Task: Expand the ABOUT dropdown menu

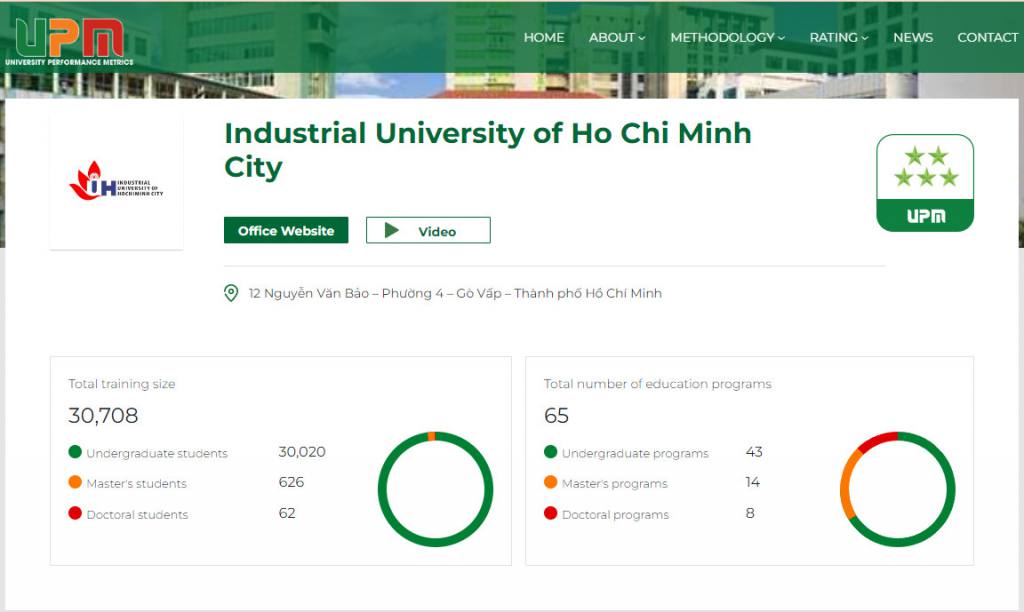Action: click(616, 37)
